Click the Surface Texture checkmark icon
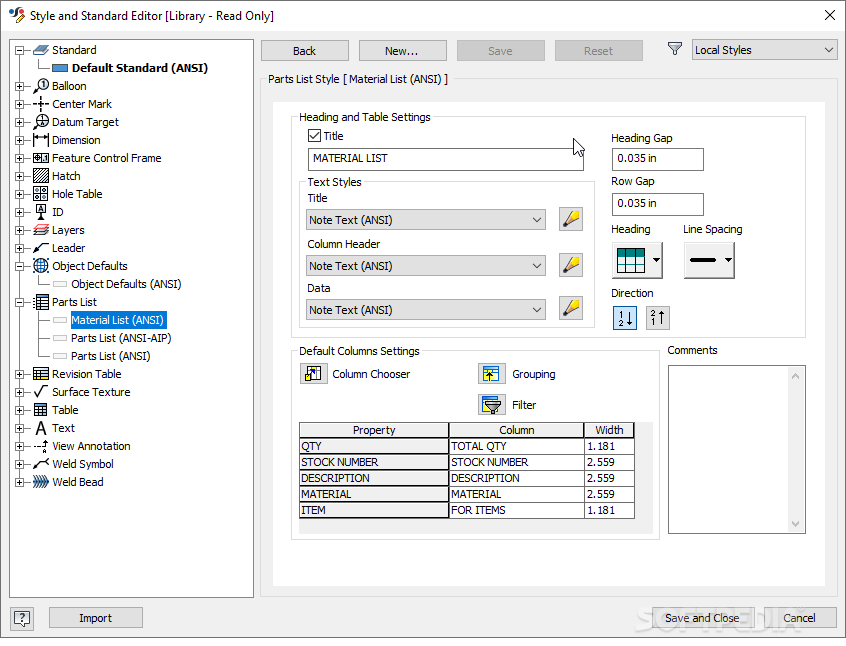Image resolution: width=846 pixels, height=646 pixels. click(x=41, y=391)
